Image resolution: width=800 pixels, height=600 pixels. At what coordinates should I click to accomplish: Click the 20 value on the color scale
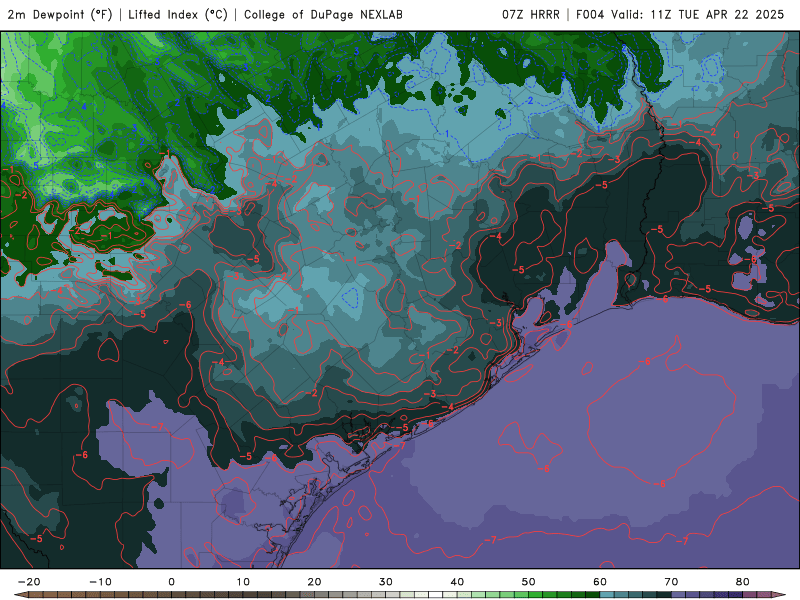(x=314, y=581)
